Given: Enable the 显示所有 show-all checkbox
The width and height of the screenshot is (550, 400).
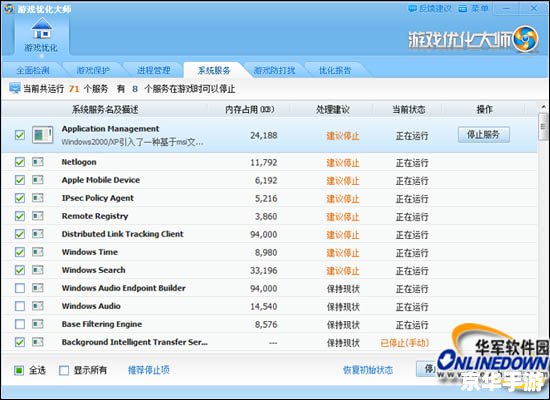Looking at the screenshot, I should pos(64,370).
